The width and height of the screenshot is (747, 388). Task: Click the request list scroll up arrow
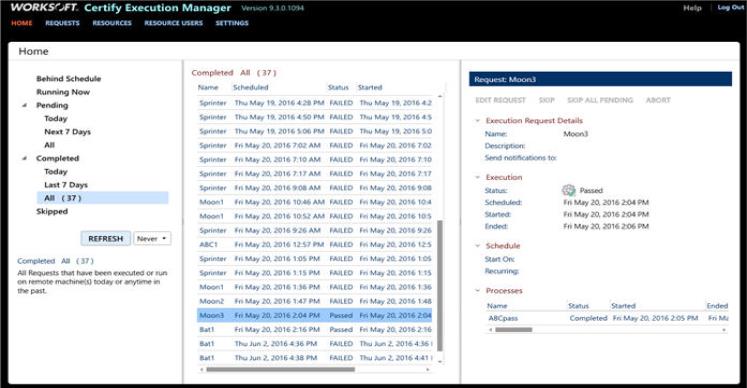(440, 96)
